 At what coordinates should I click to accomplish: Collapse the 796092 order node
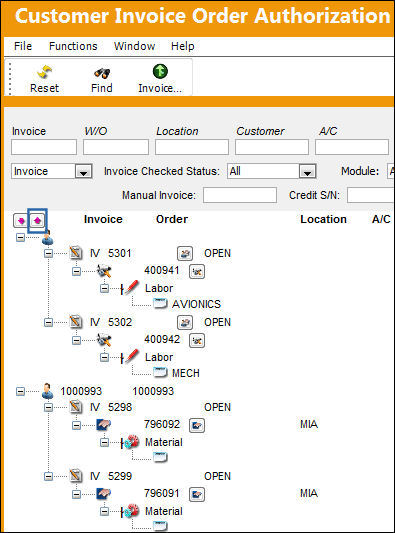point(76,425)
